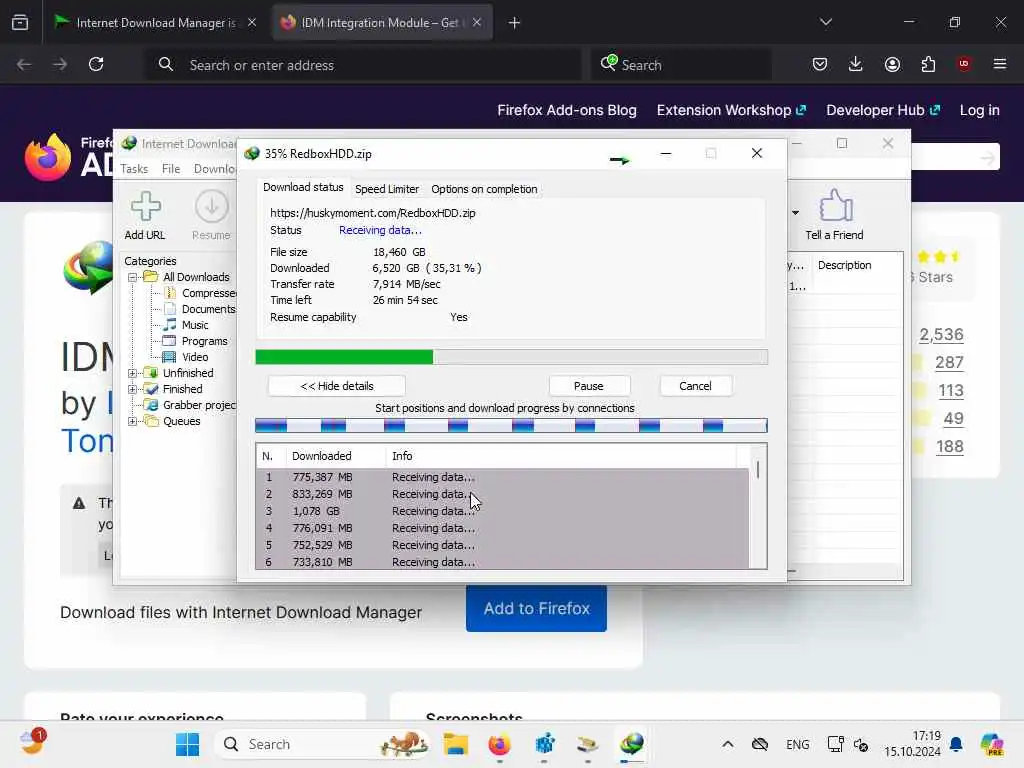Viewport: 1024px width, 768px height.
Task: Select the Download status tab
Action: point(303,187)
